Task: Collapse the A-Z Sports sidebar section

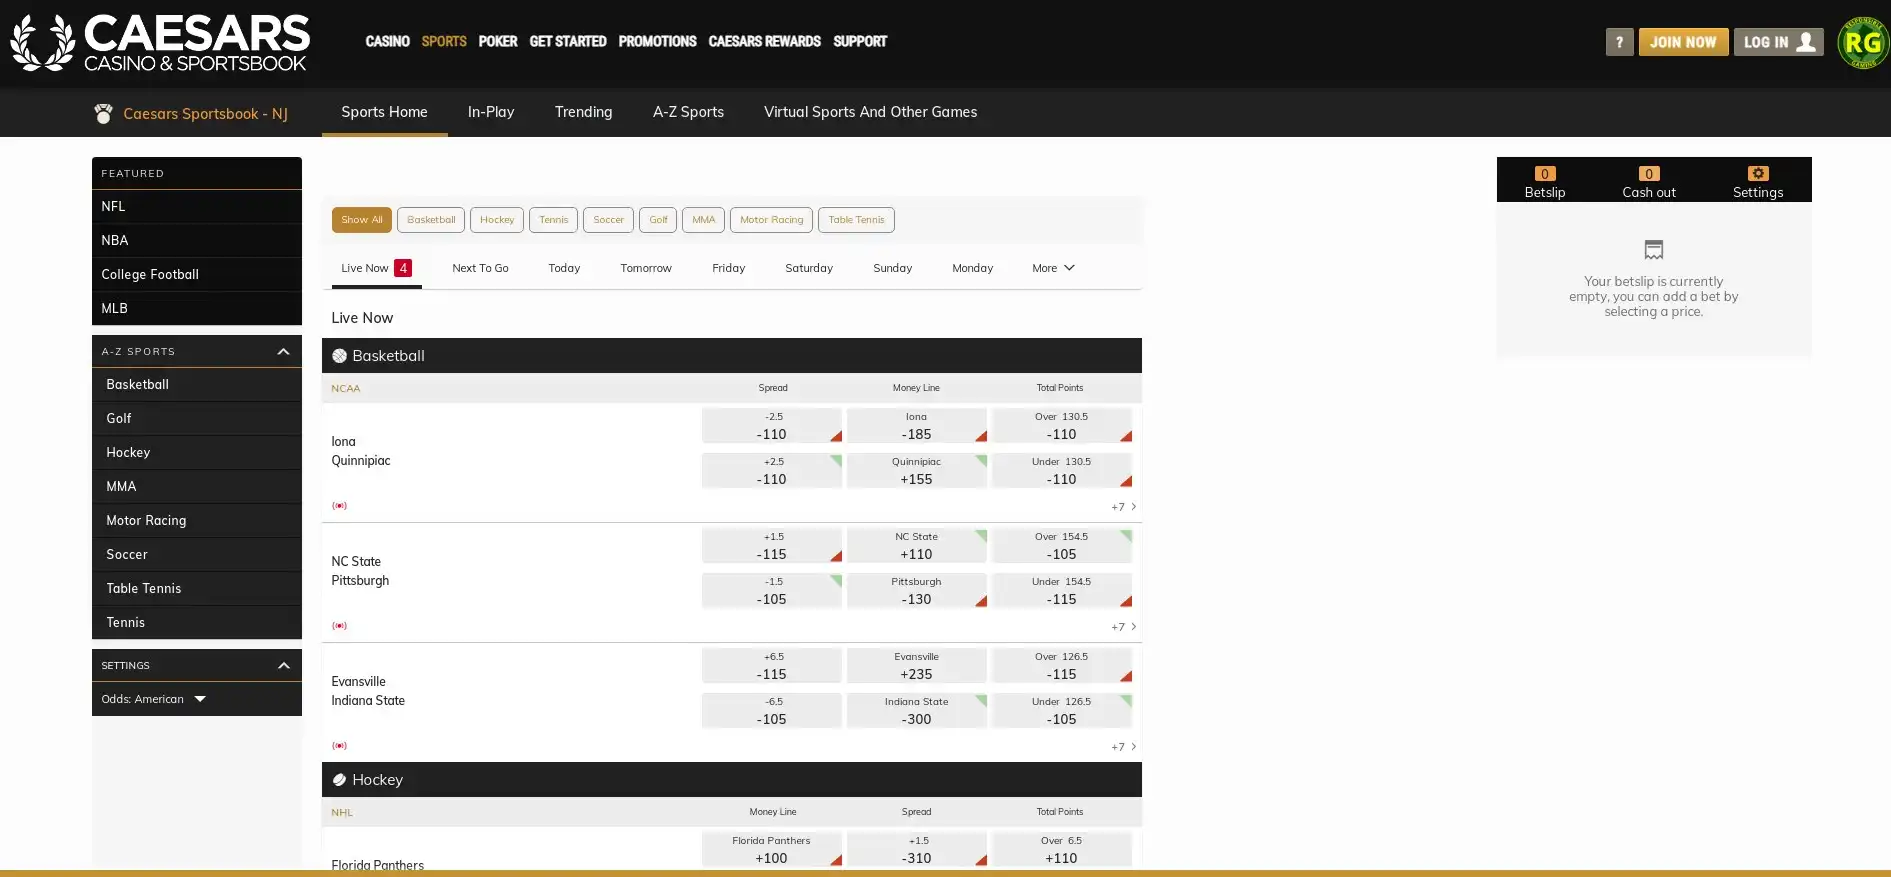Action: (x=283, y=352)
